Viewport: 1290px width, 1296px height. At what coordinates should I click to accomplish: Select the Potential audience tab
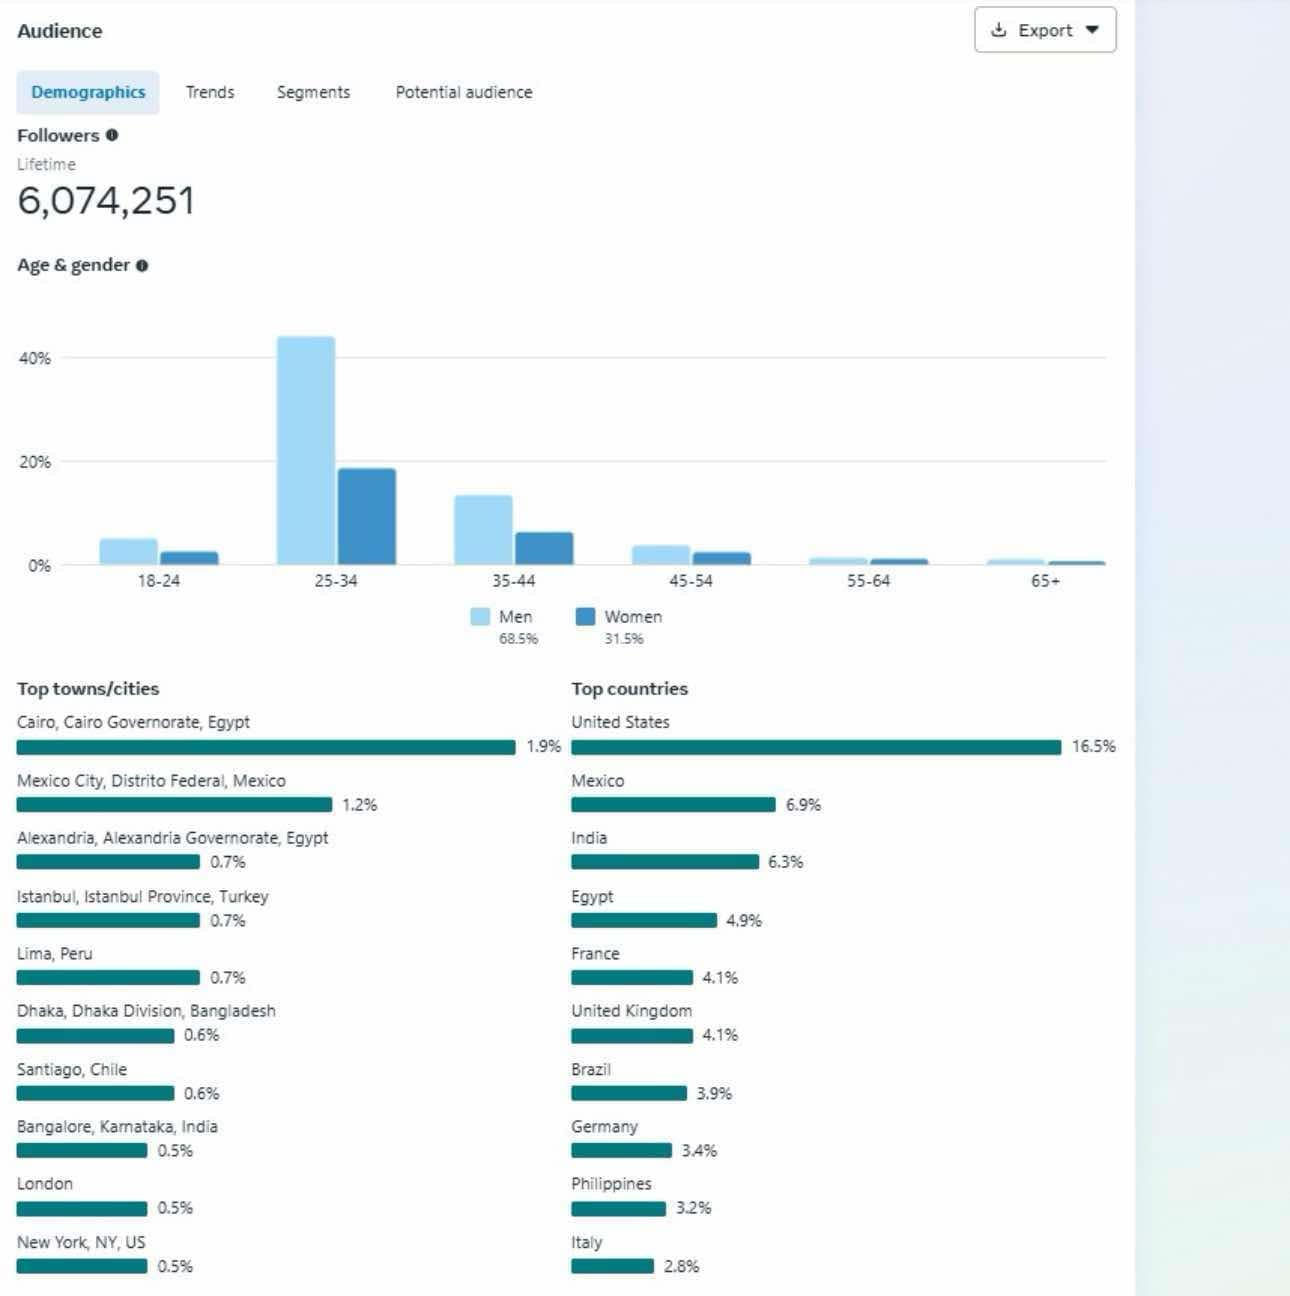(x=464, y=92)
